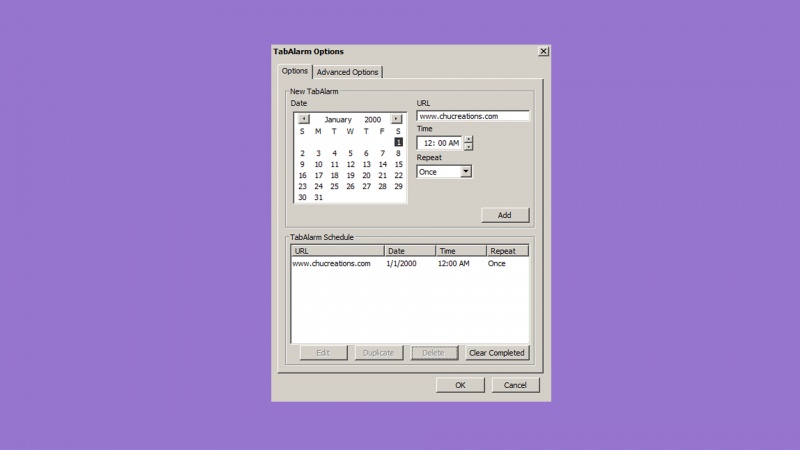Click the Delete button
This screenshot has height=450, width=800.
434,353
